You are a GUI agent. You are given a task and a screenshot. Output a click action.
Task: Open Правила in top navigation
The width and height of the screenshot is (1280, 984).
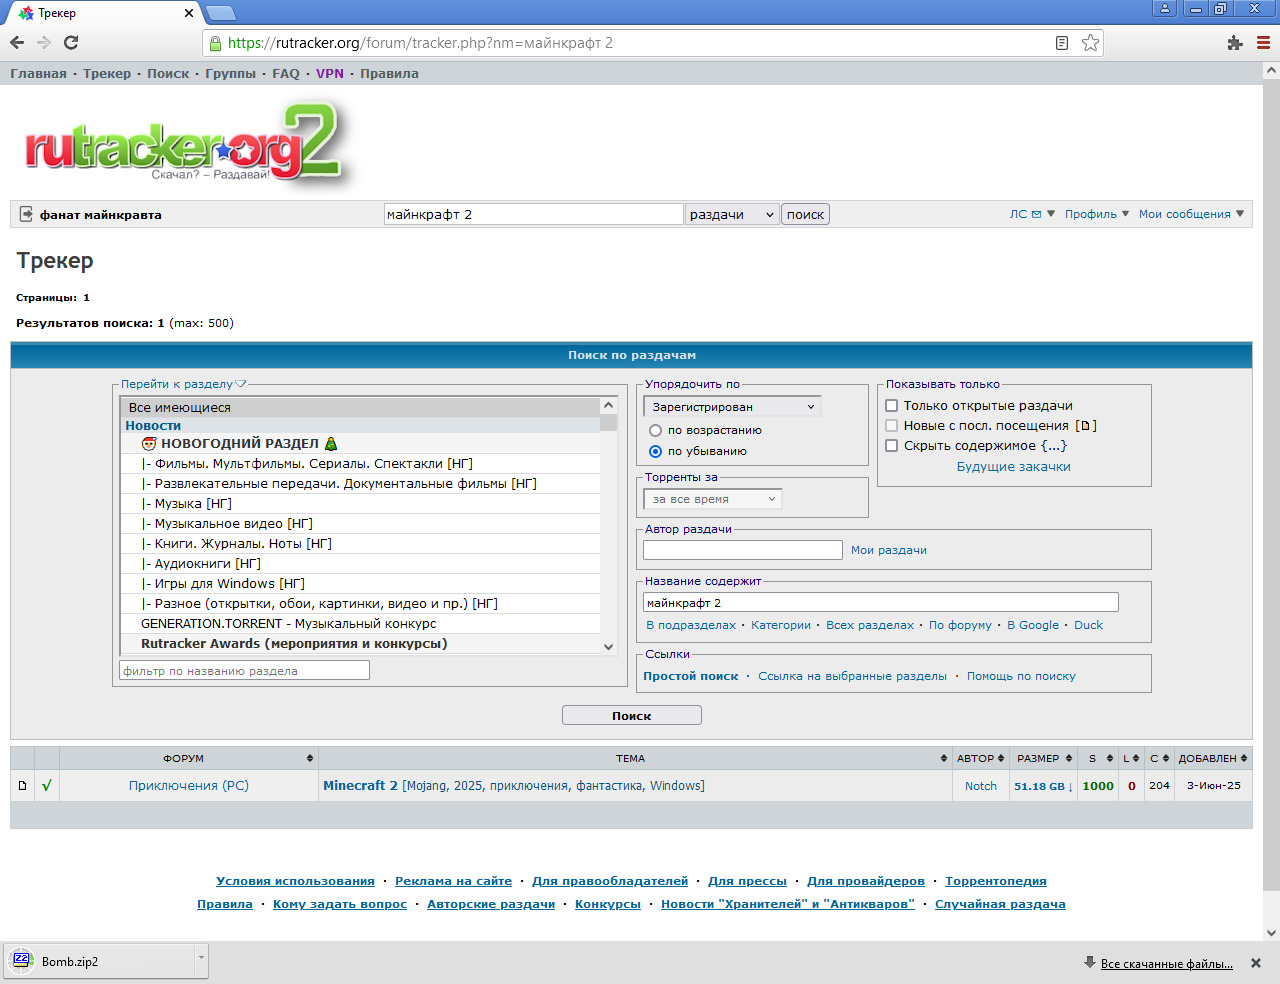(389, 74)
